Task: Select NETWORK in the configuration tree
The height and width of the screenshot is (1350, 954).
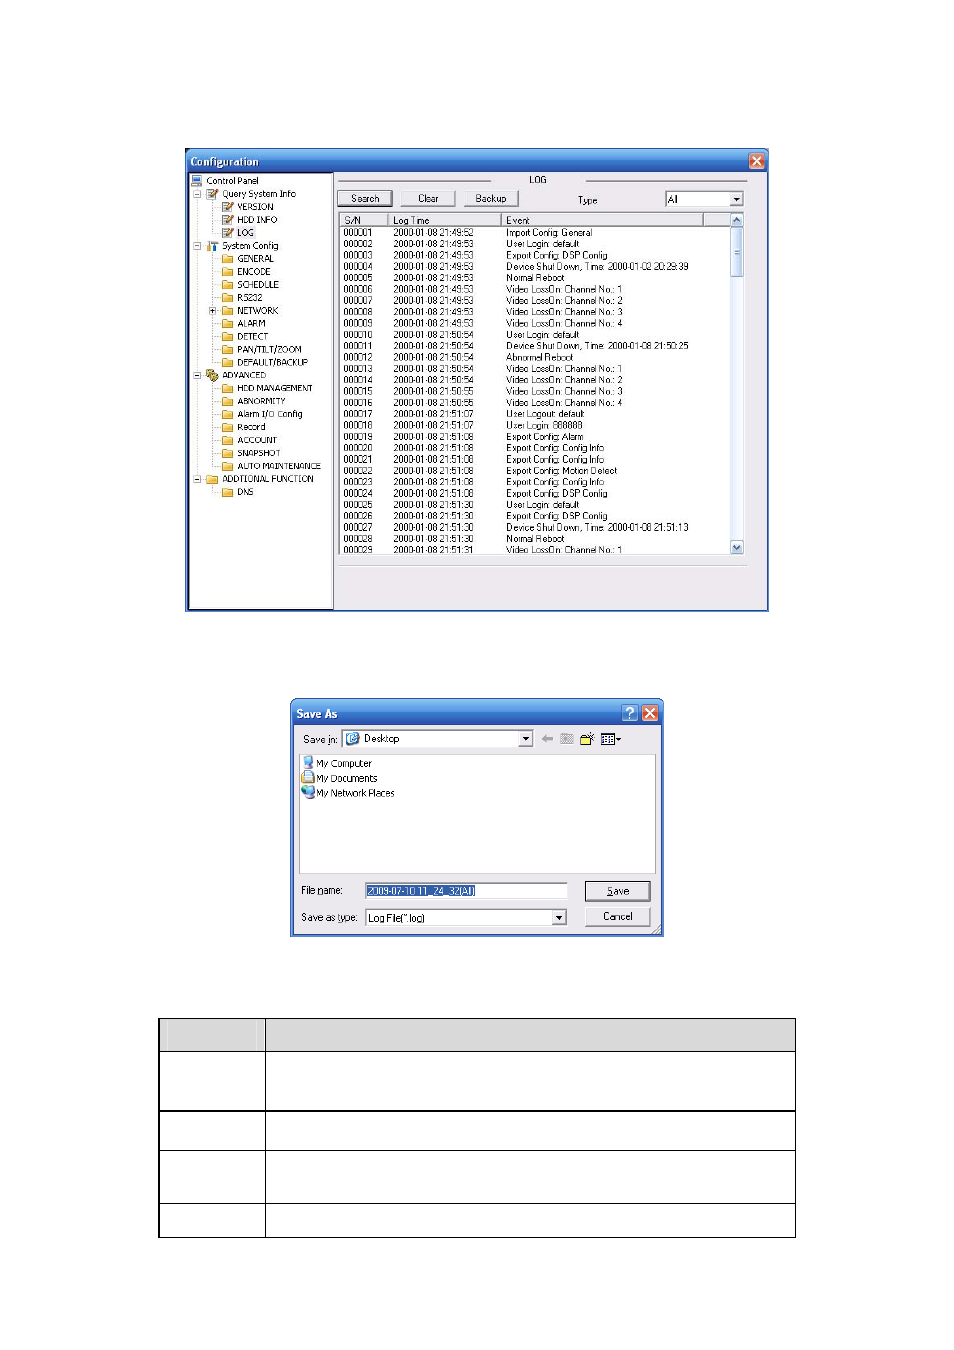Action: click(258, 311)
